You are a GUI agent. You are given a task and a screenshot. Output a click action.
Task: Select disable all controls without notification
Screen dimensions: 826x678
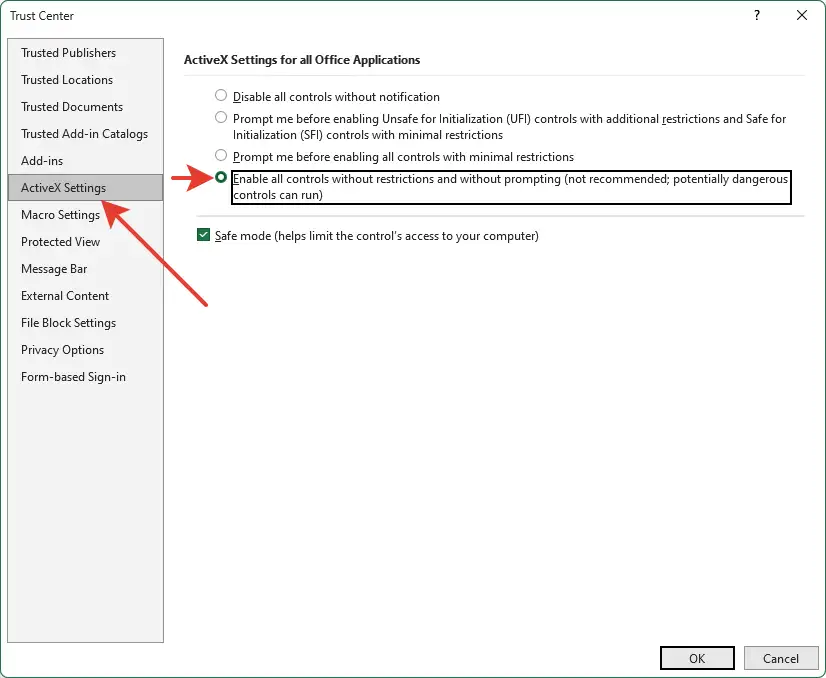point(220,96)
